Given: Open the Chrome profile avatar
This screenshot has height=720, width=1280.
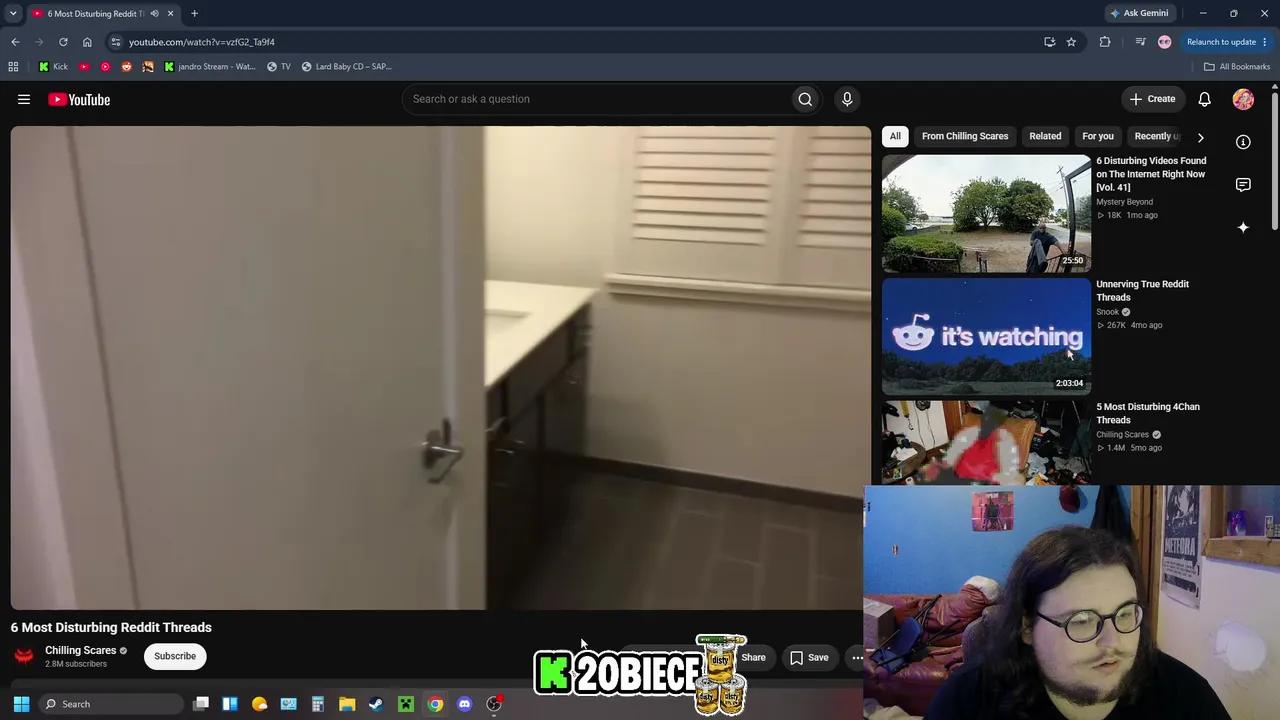Looking at the screenshot, I should point(1164,42).
